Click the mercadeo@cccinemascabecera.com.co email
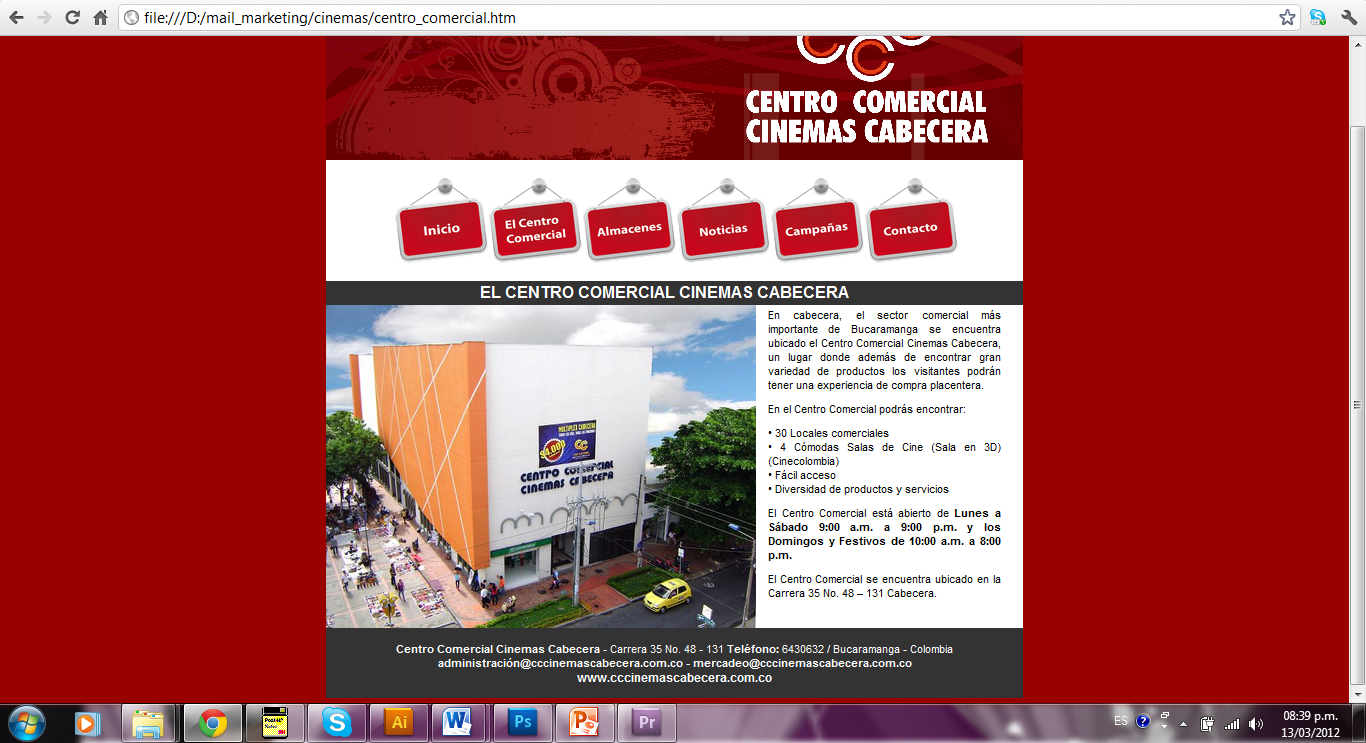 (x=802, y=663)
